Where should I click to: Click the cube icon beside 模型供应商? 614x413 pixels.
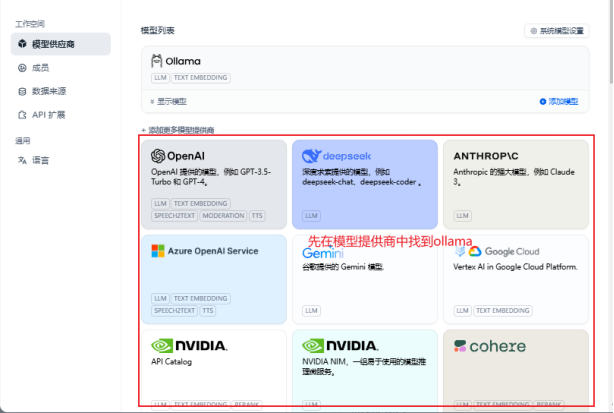(22, 44)
